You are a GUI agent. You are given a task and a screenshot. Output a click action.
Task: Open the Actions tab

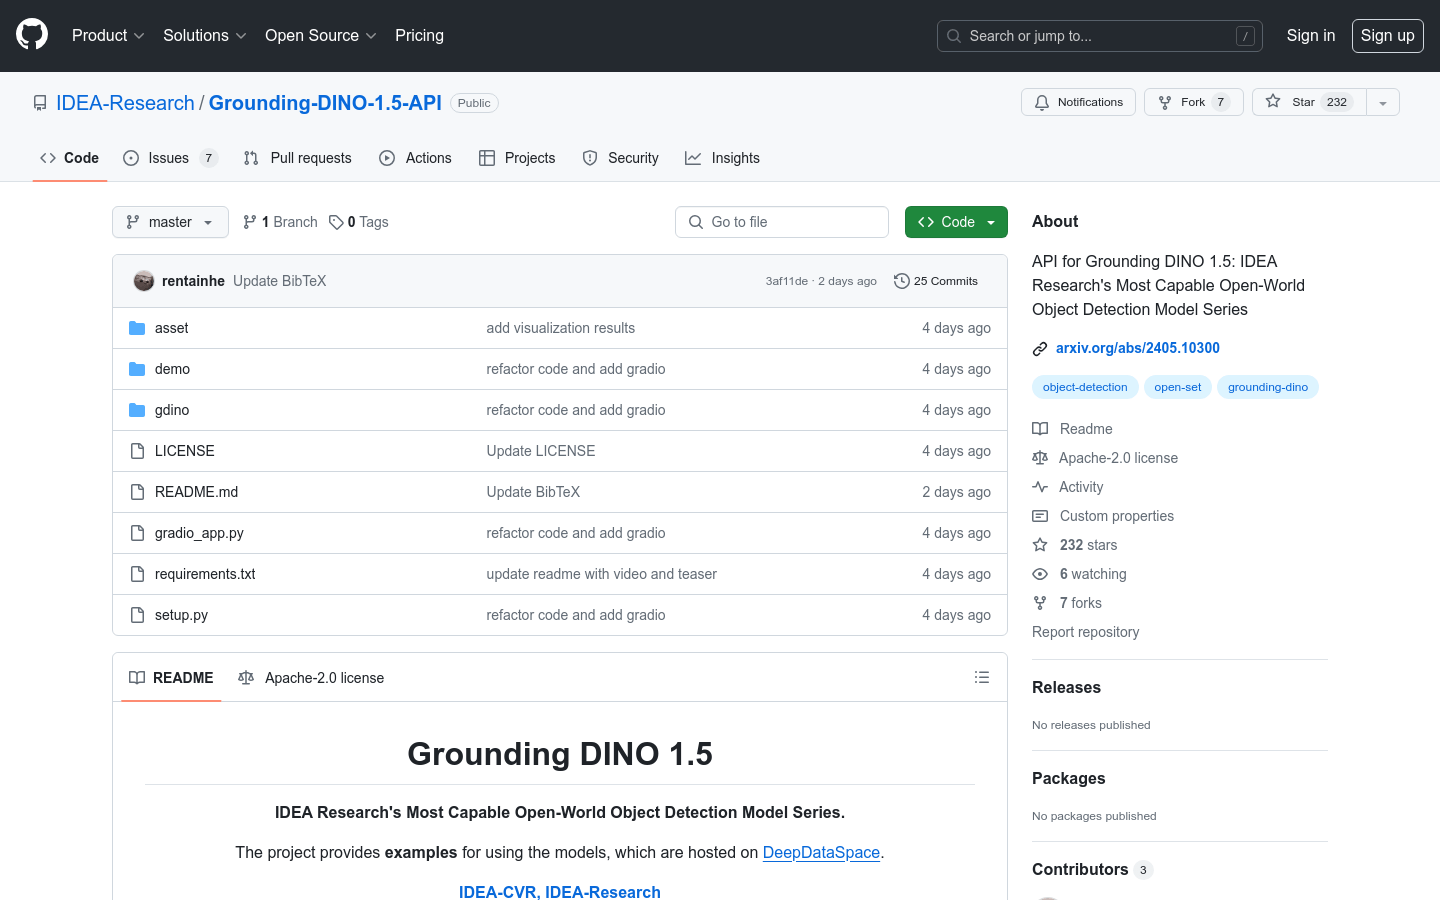[415, 158]
